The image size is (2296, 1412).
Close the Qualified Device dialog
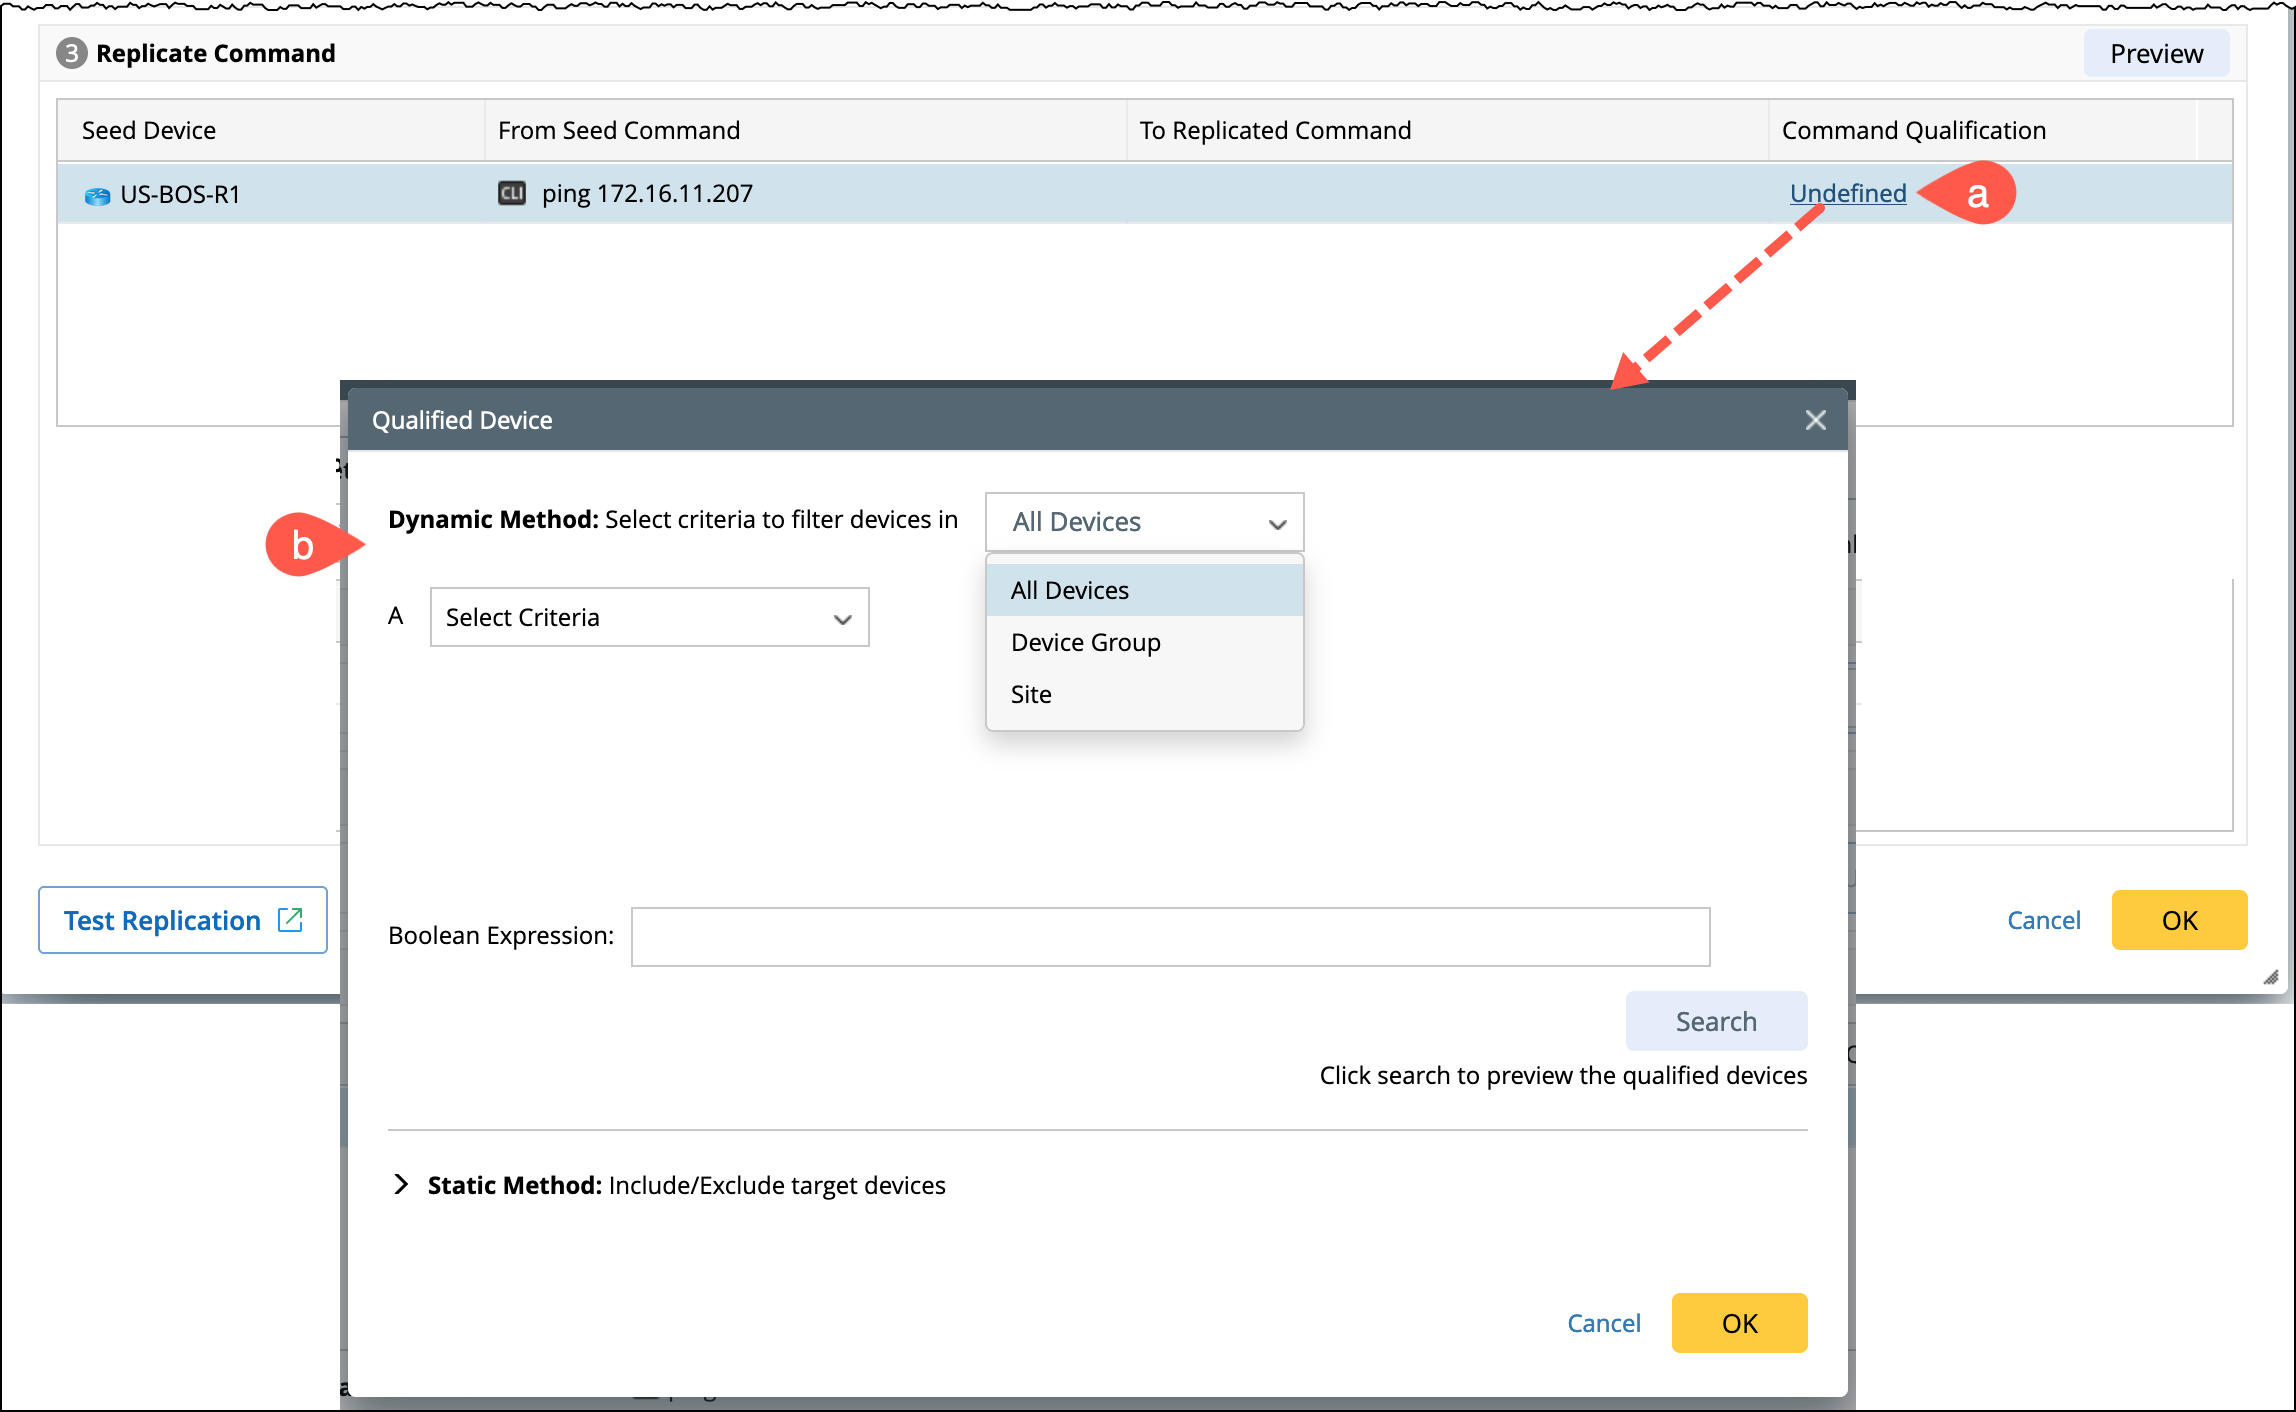pyautogui.click(x=1815, y=420)
